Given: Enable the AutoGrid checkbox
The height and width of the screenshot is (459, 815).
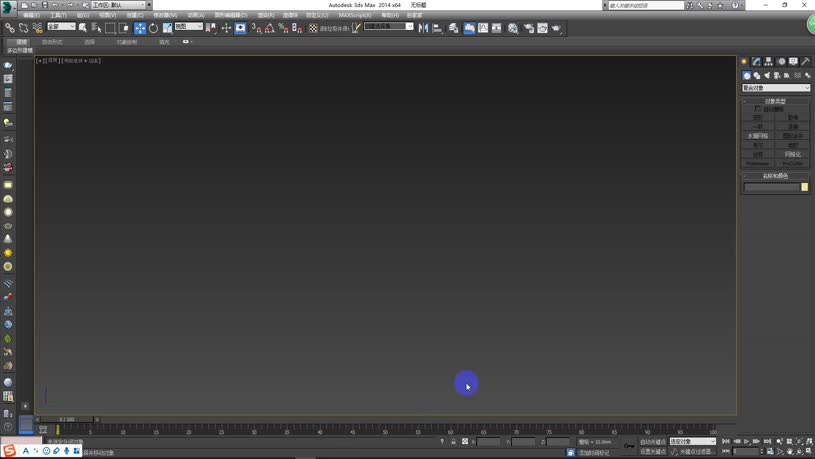Looking at the screenshot, I should pos(757,109).
